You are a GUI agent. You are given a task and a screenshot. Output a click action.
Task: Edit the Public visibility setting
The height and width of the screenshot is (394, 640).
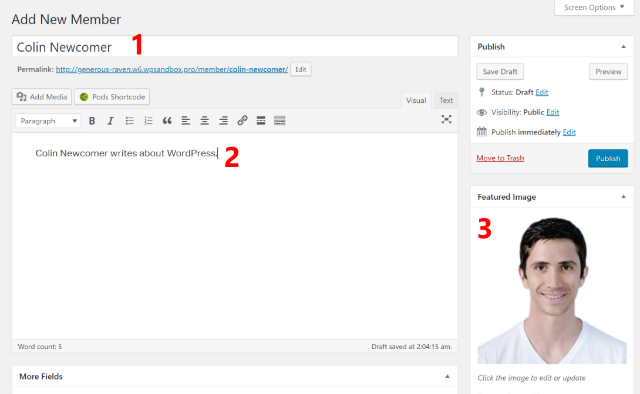[x=553, y=112]
